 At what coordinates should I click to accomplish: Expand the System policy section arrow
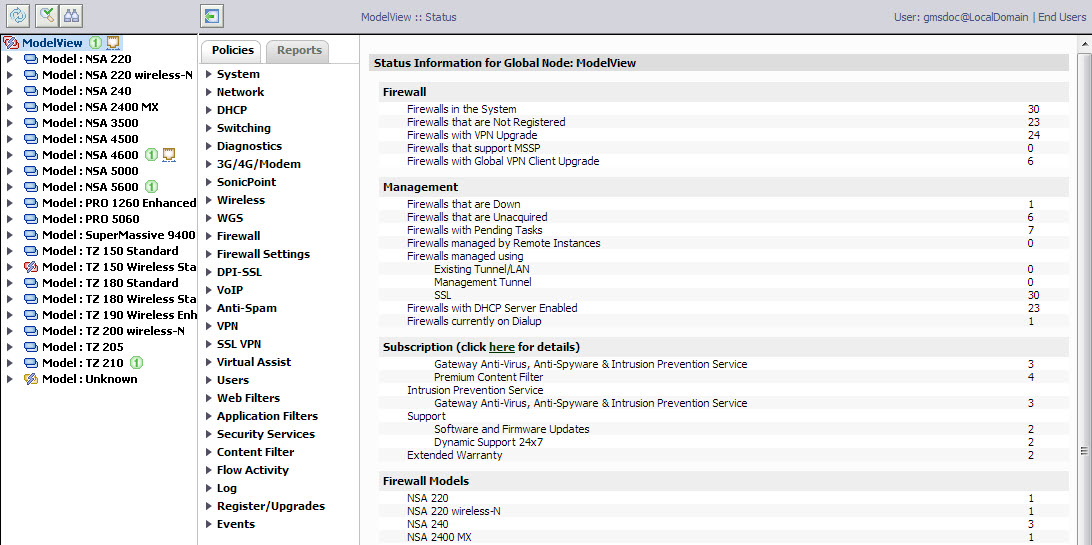(209, 74)
